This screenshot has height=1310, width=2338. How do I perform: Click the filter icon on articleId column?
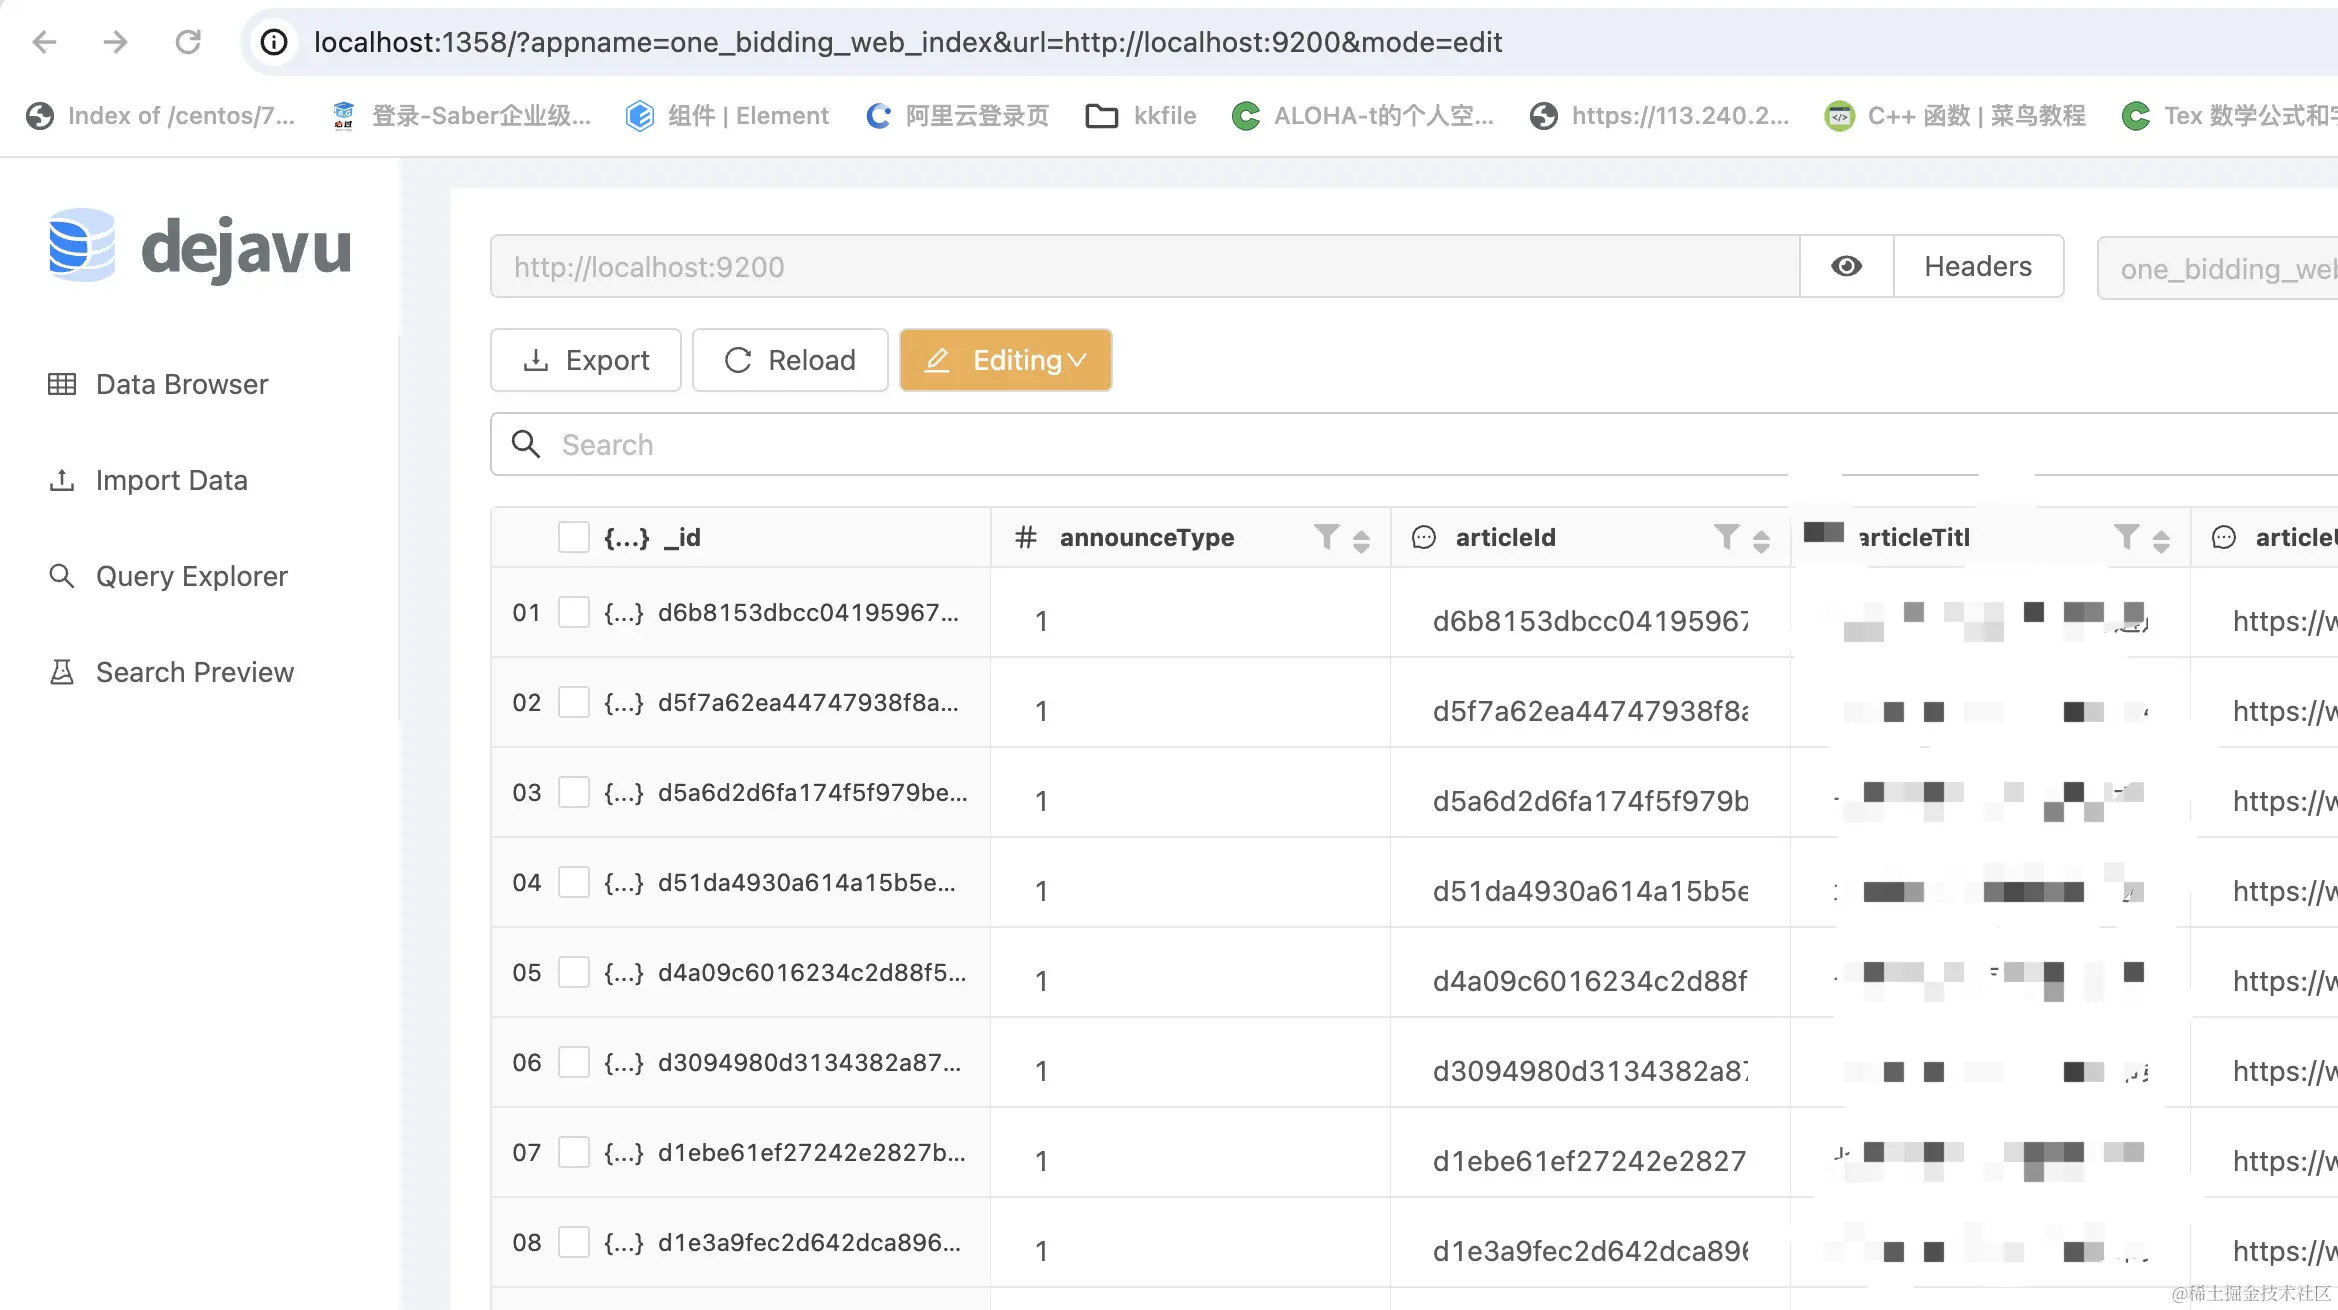(x=1726, y=537)
